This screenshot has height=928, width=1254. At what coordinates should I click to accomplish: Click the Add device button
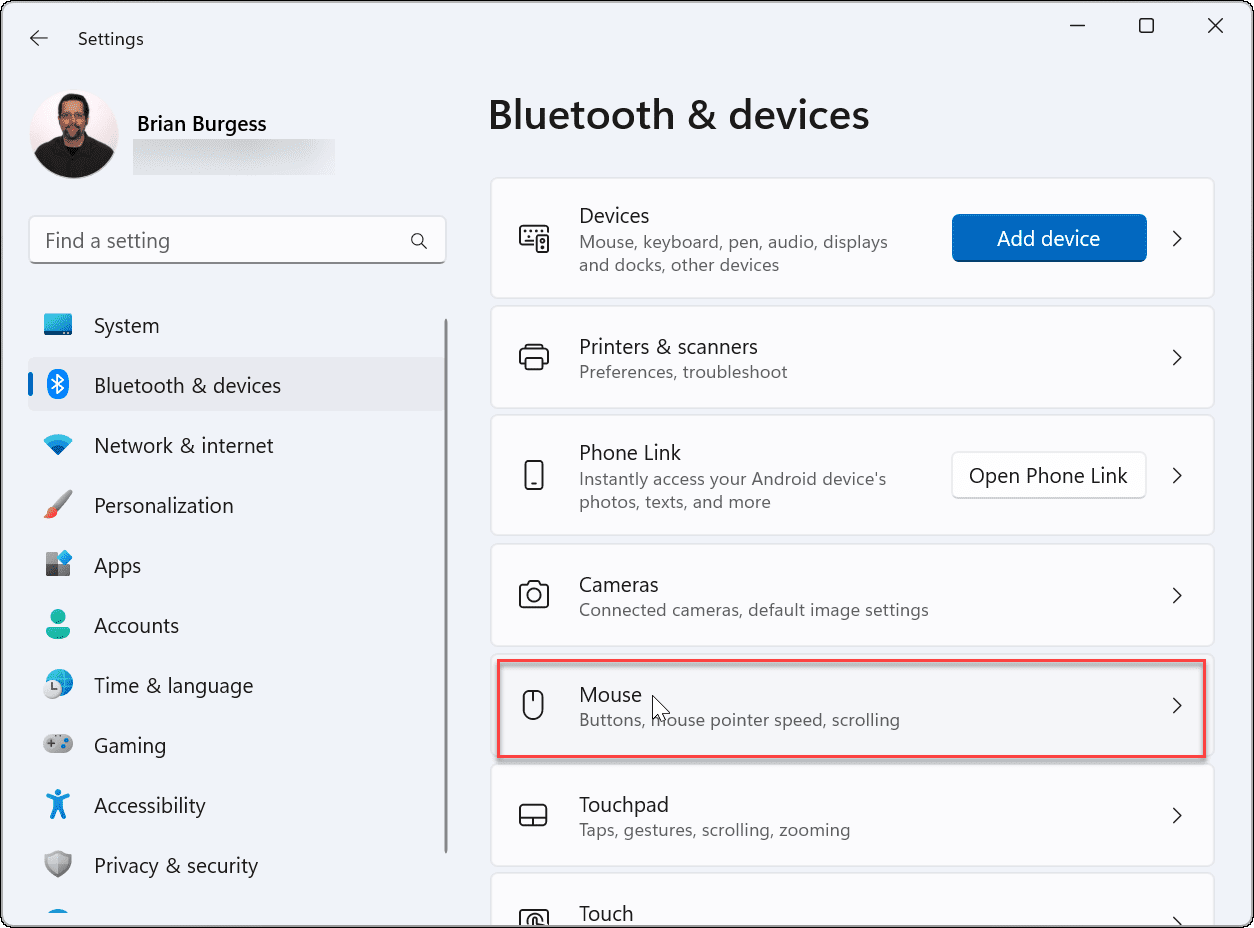coord(1048,238)
